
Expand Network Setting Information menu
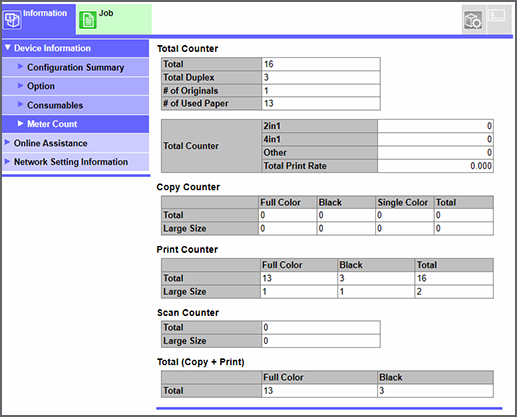click(x=75, y=162)
